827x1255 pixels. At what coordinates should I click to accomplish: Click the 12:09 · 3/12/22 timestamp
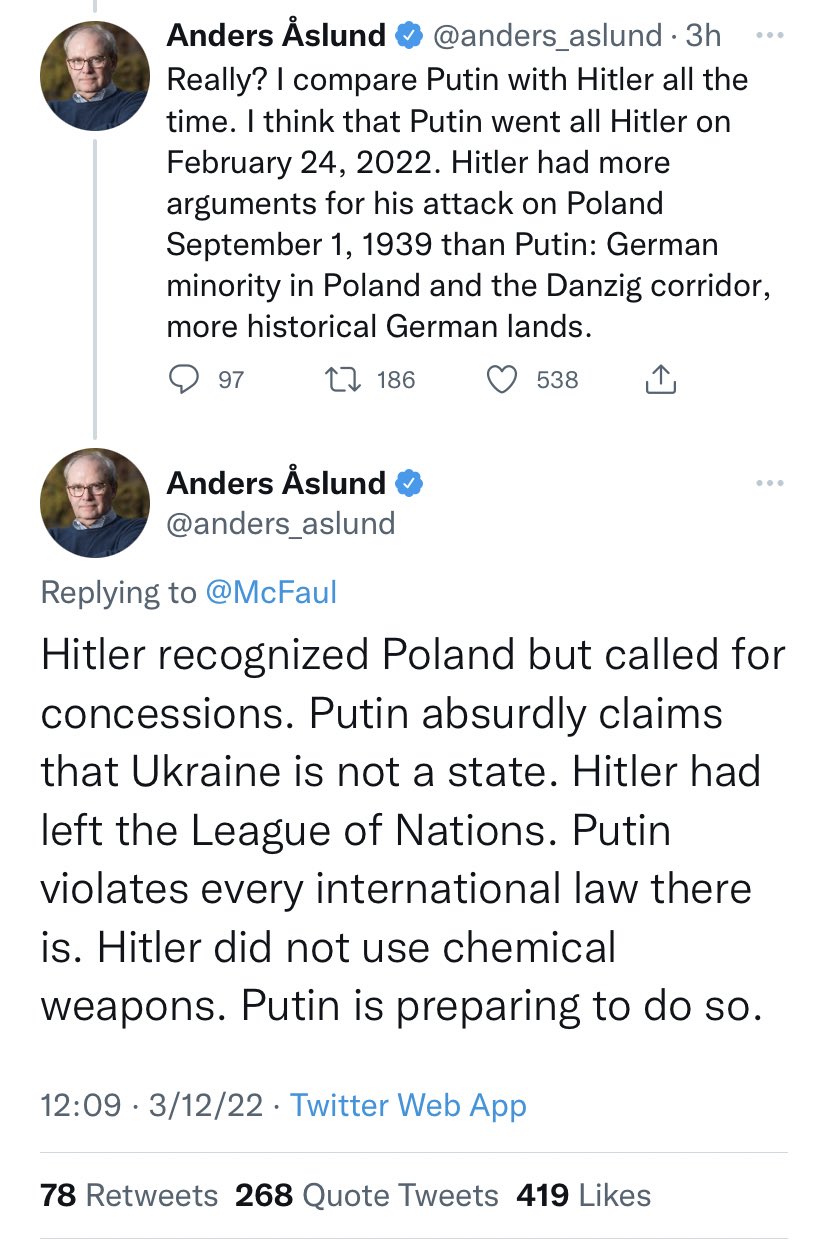point(152,1105)
